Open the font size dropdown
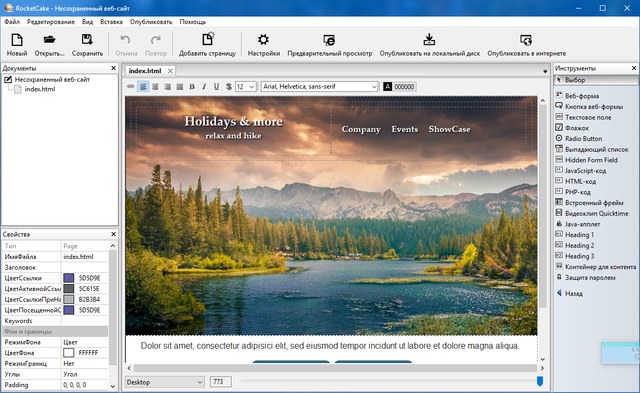The width and height of the screenshot is (640, 393). coord(251,87)
